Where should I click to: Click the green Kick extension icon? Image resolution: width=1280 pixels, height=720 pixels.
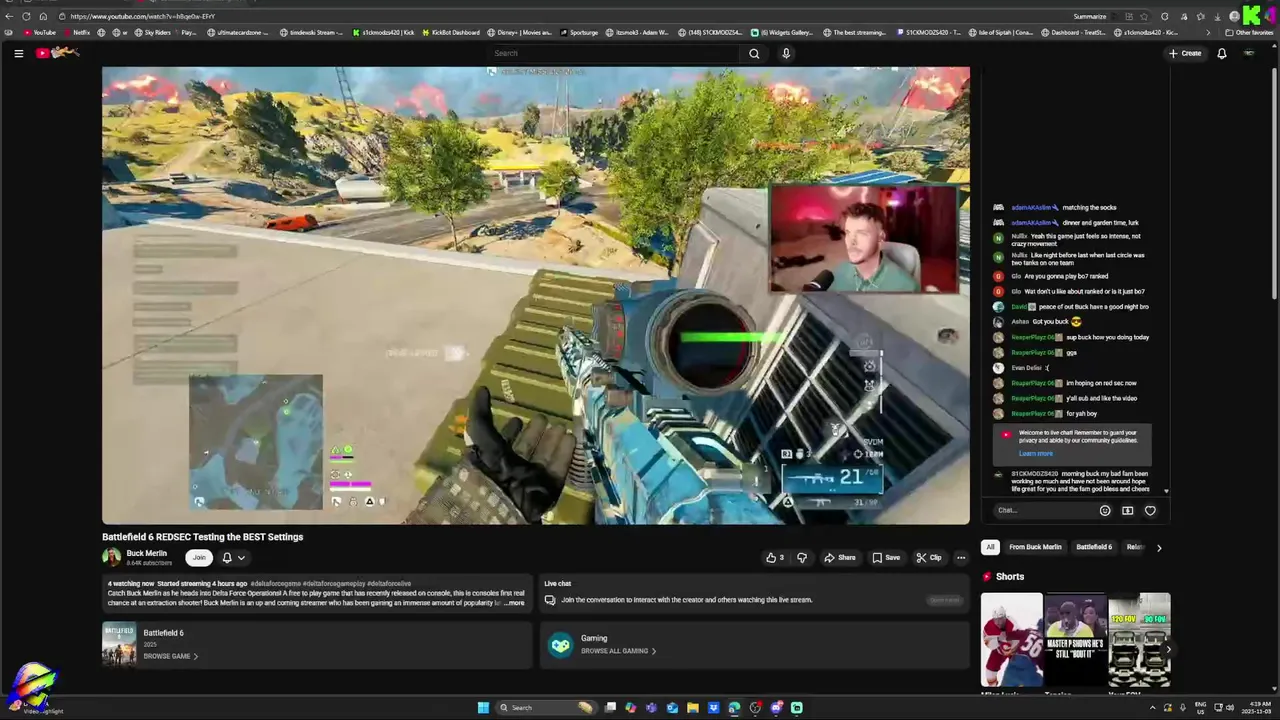(1251, 15)
